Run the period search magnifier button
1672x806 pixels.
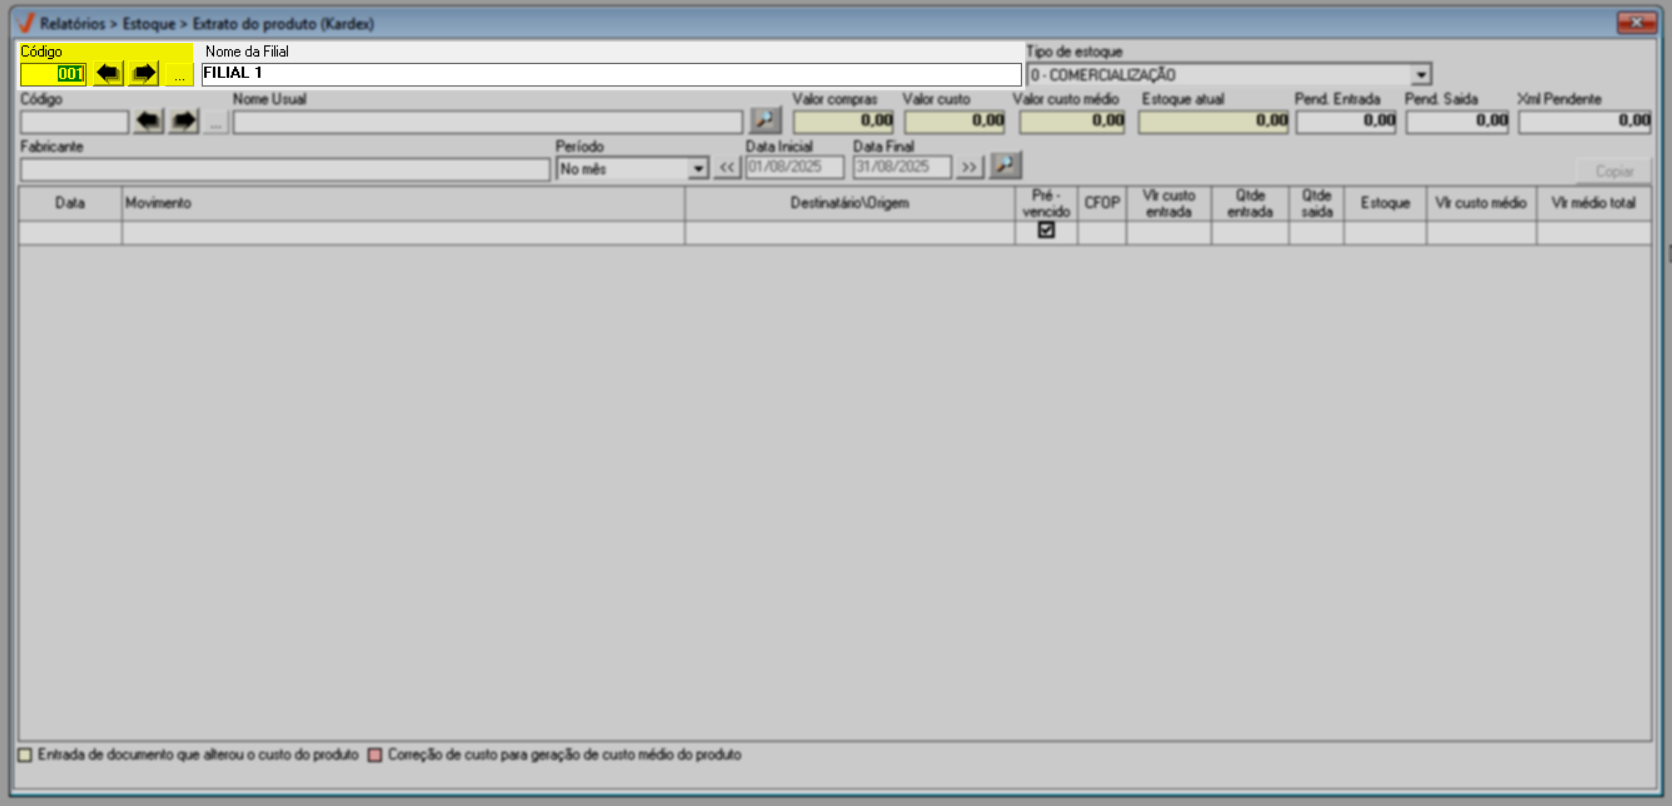pos(1005,166)
